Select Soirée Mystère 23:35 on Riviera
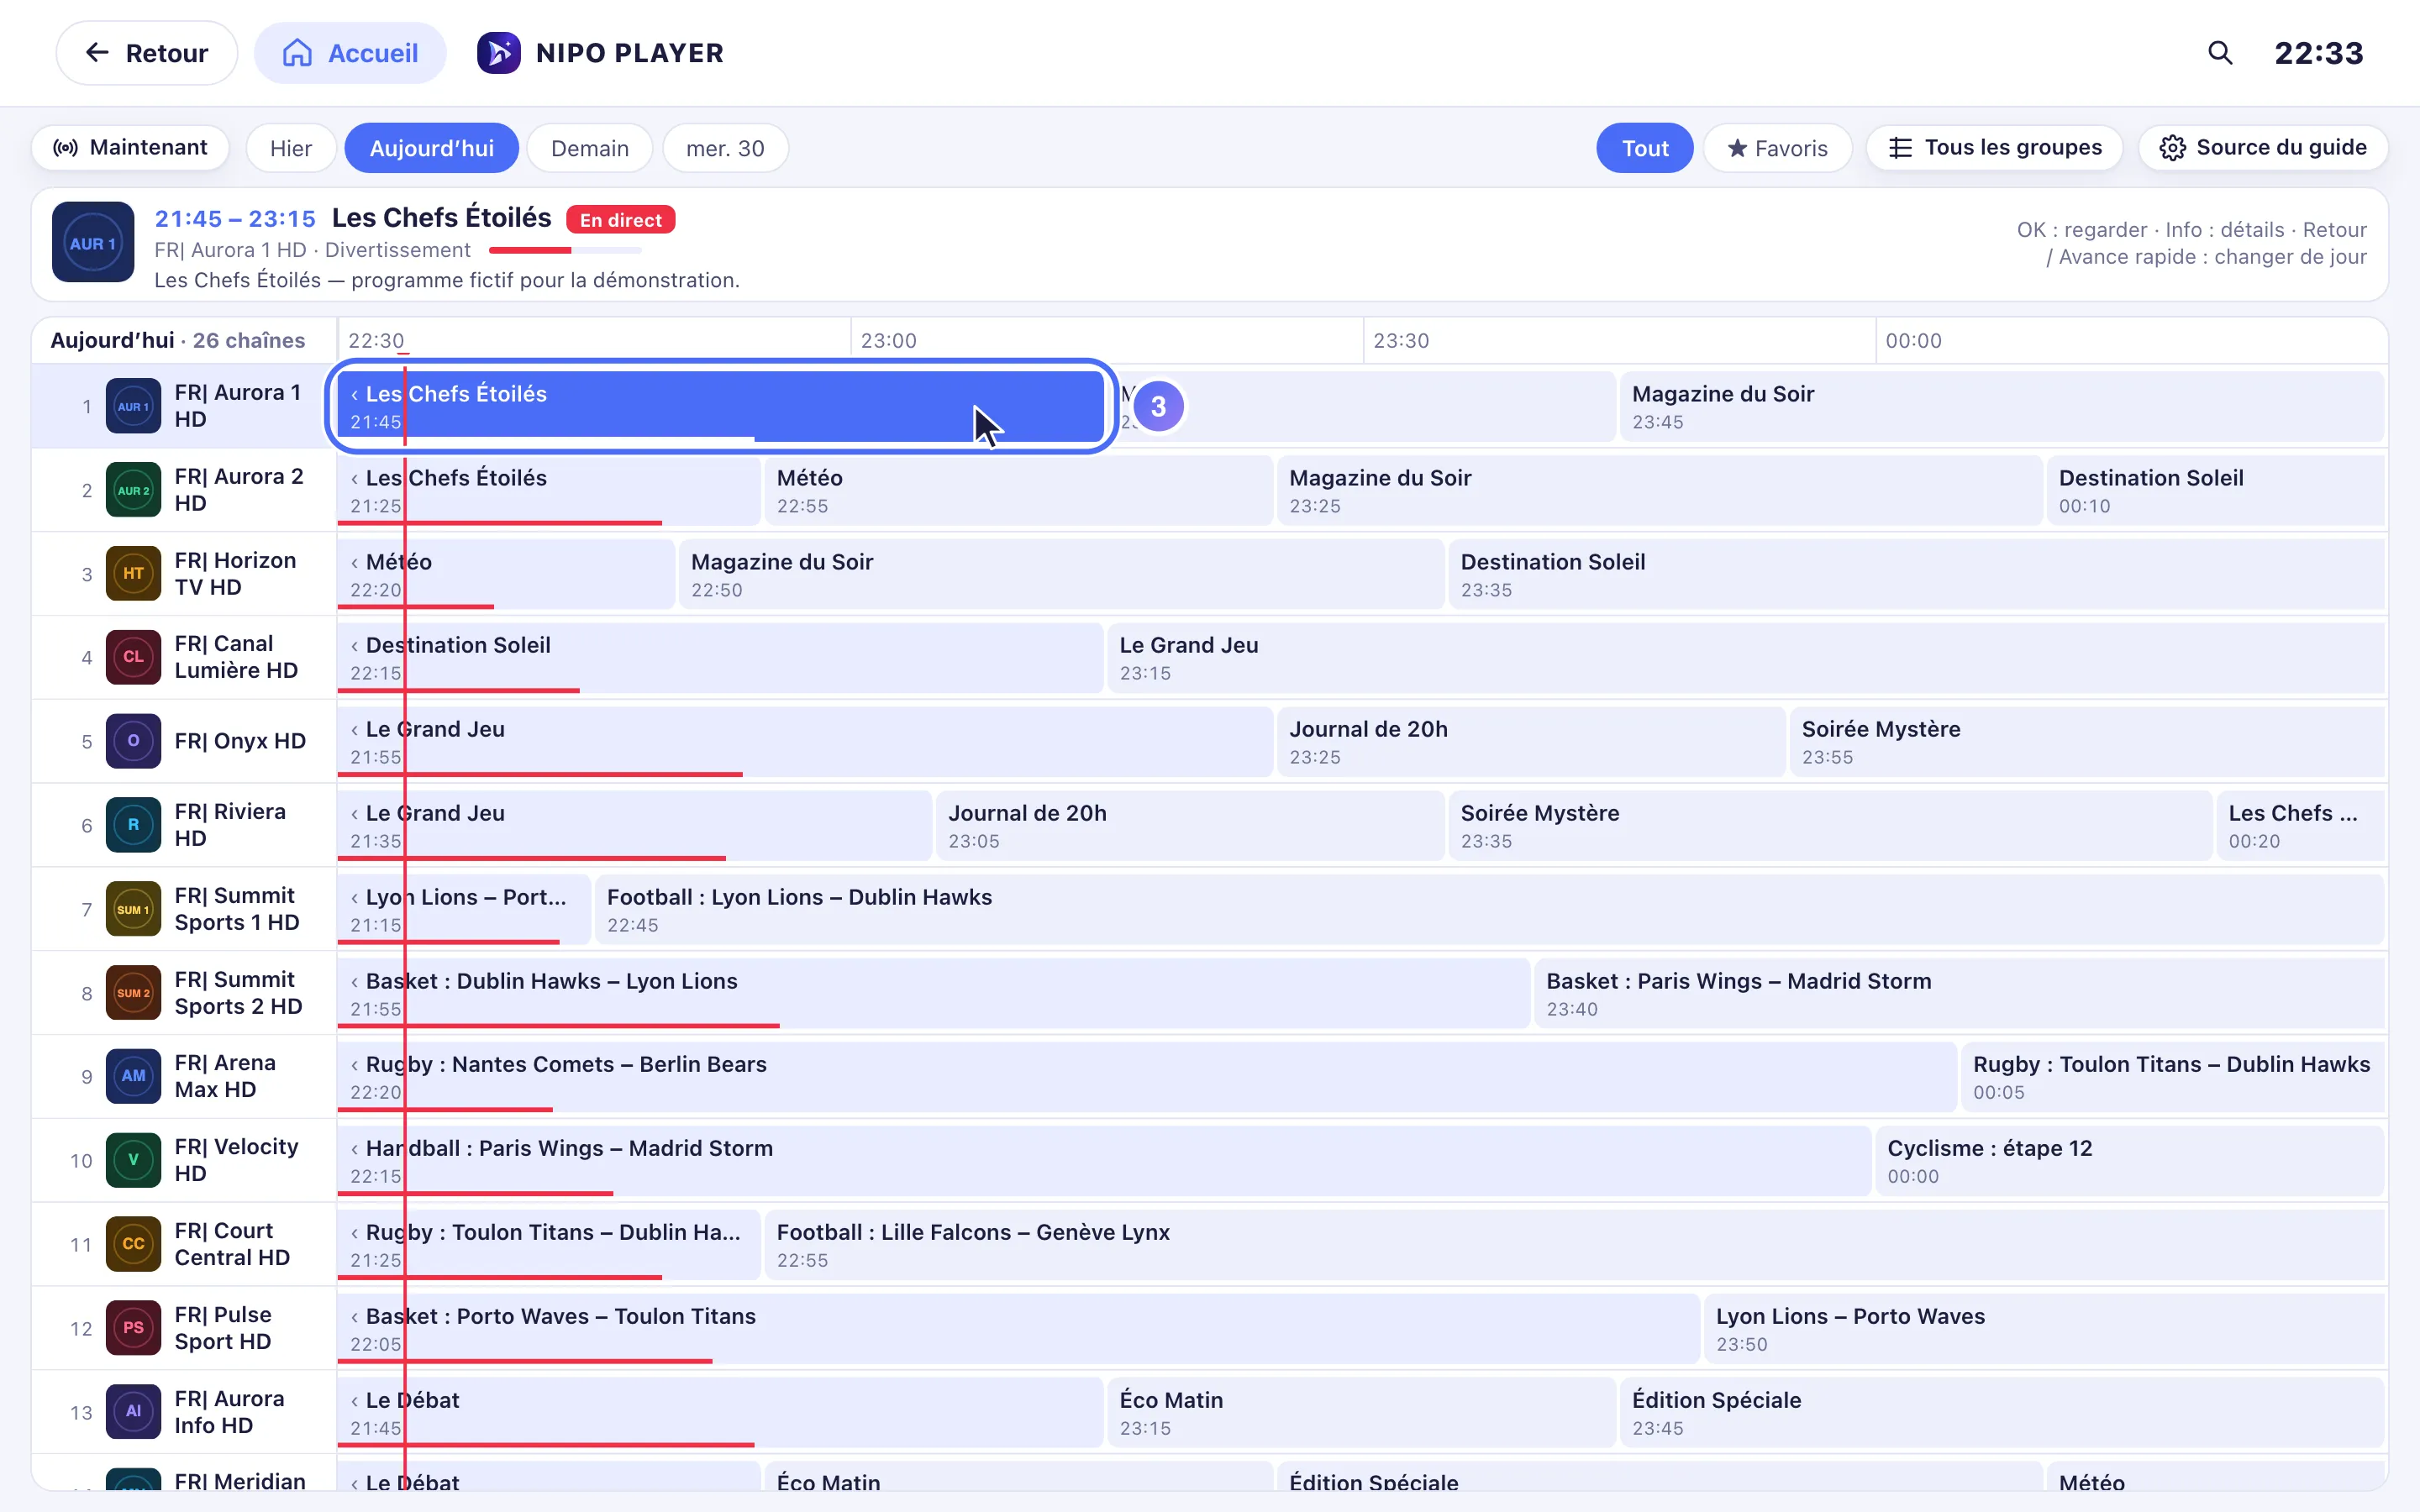Image resolution: width=2420 pixels, height=1512 pixels. pos(1829,825)
